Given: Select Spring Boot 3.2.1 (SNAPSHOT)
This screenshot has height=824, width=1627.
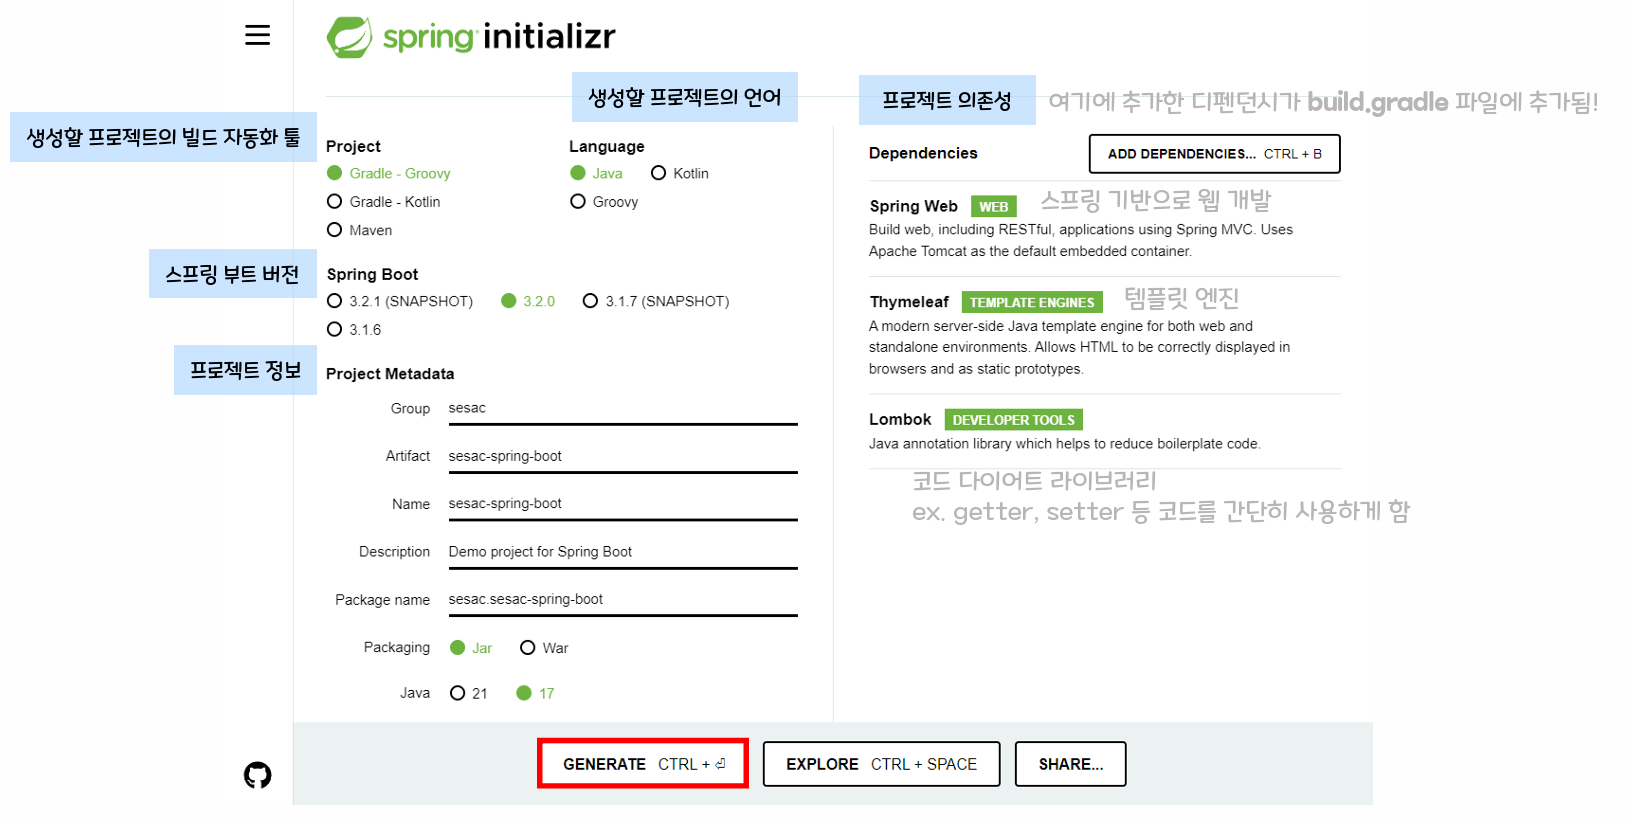Looking at the screenshot, I should click(x=400, y=301).
